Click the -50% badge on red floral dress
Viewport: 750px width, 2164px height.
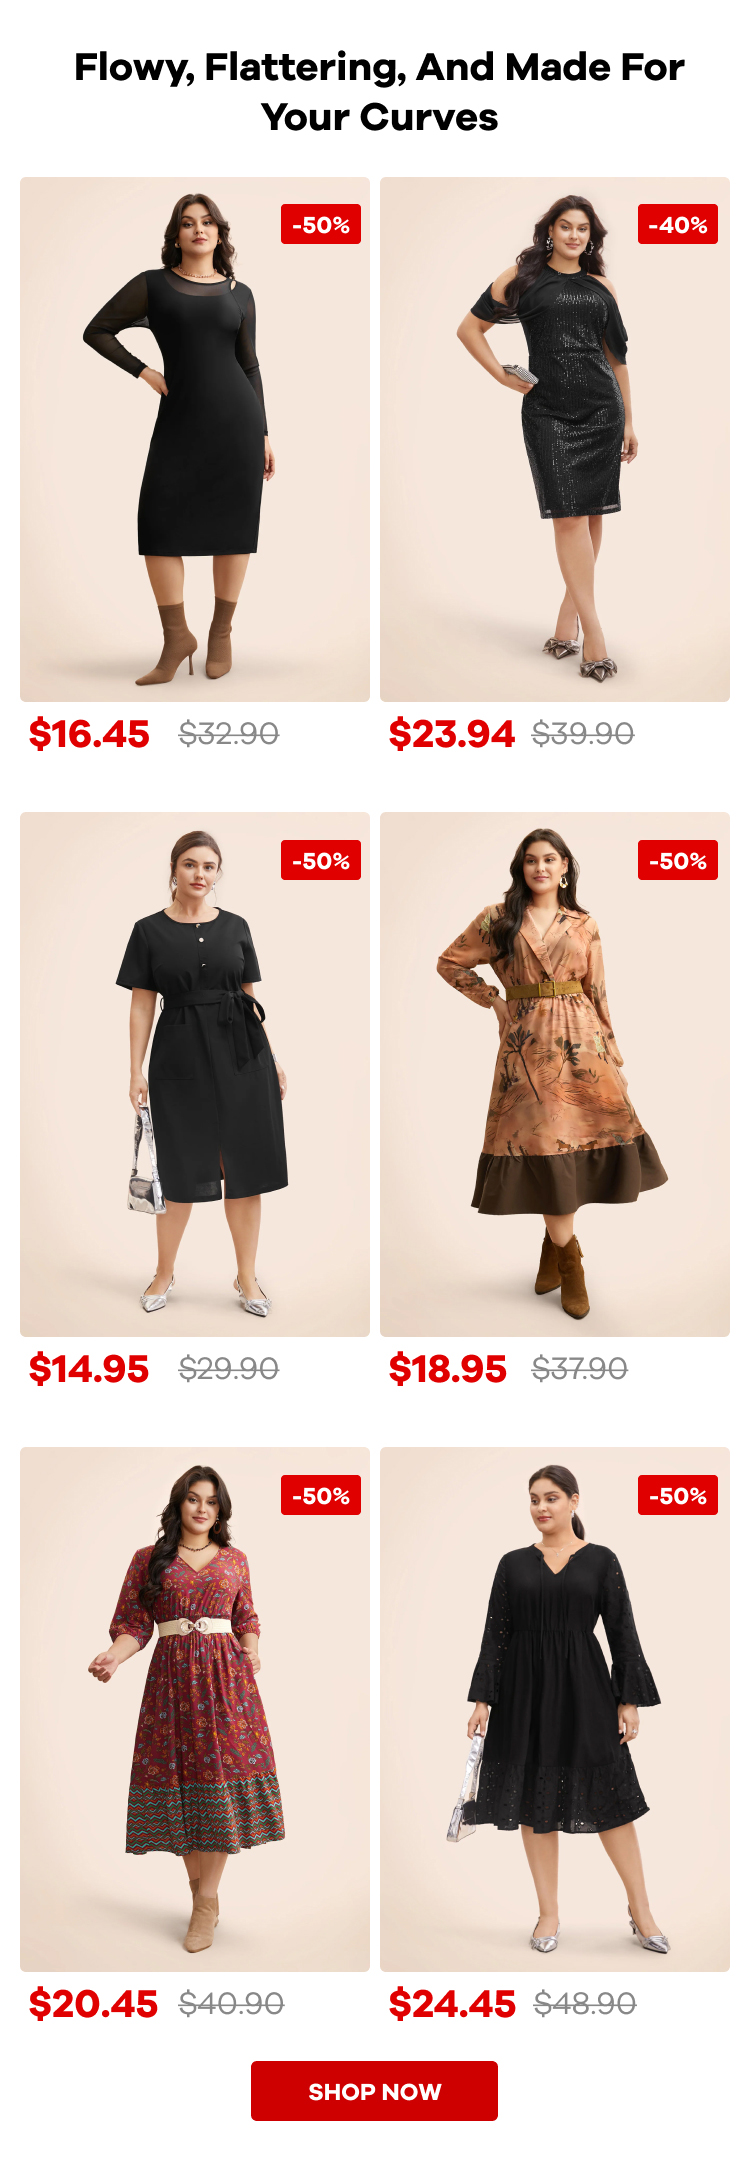click(321, 1495)
